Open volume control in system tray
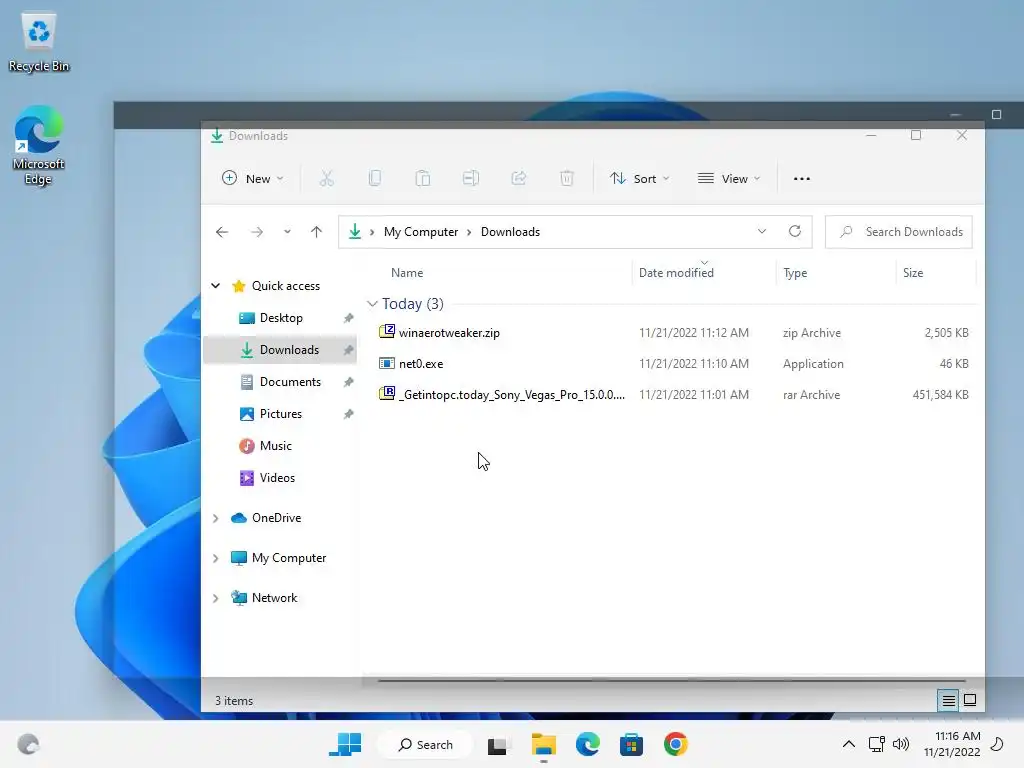The image size is (1024, 768). pos(901,744)
